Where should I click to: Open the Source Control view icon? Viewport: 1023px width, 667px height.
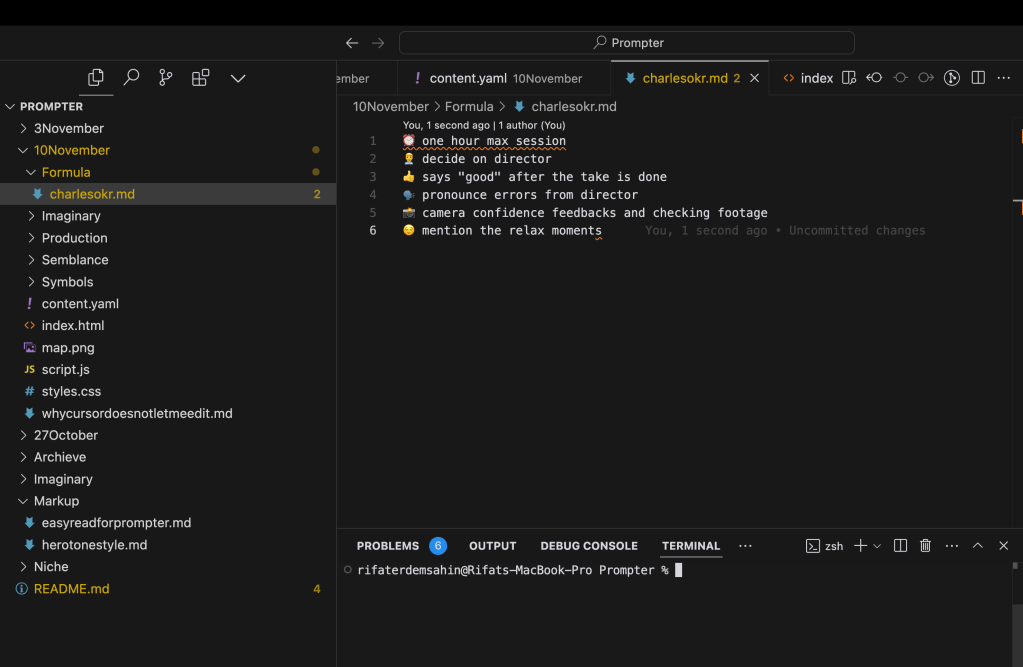click(x=166, y=78)
